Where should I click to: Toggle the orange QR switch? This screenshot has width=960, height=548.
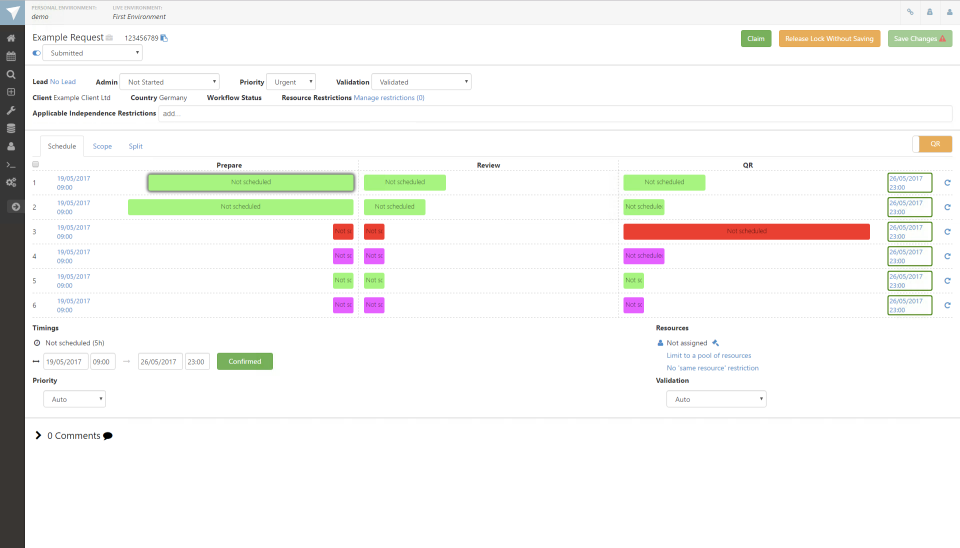click(932, 144)
